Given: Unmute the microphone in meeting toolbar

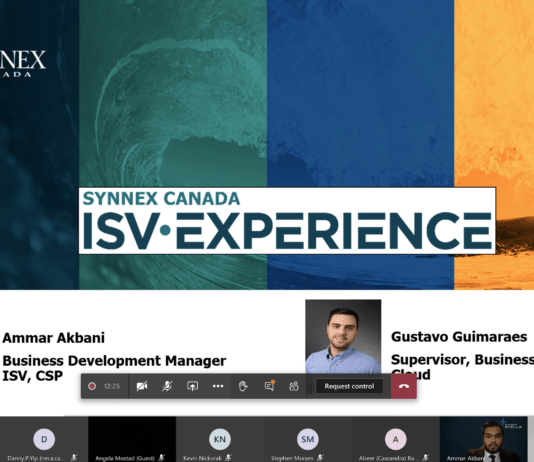Looking at the screenshot, I should point(167,386).
